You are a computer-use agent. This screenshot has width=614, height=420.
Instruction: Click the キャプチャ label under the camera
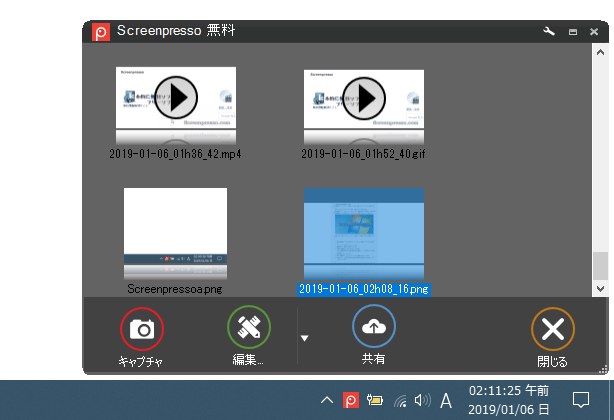[141, 361]
